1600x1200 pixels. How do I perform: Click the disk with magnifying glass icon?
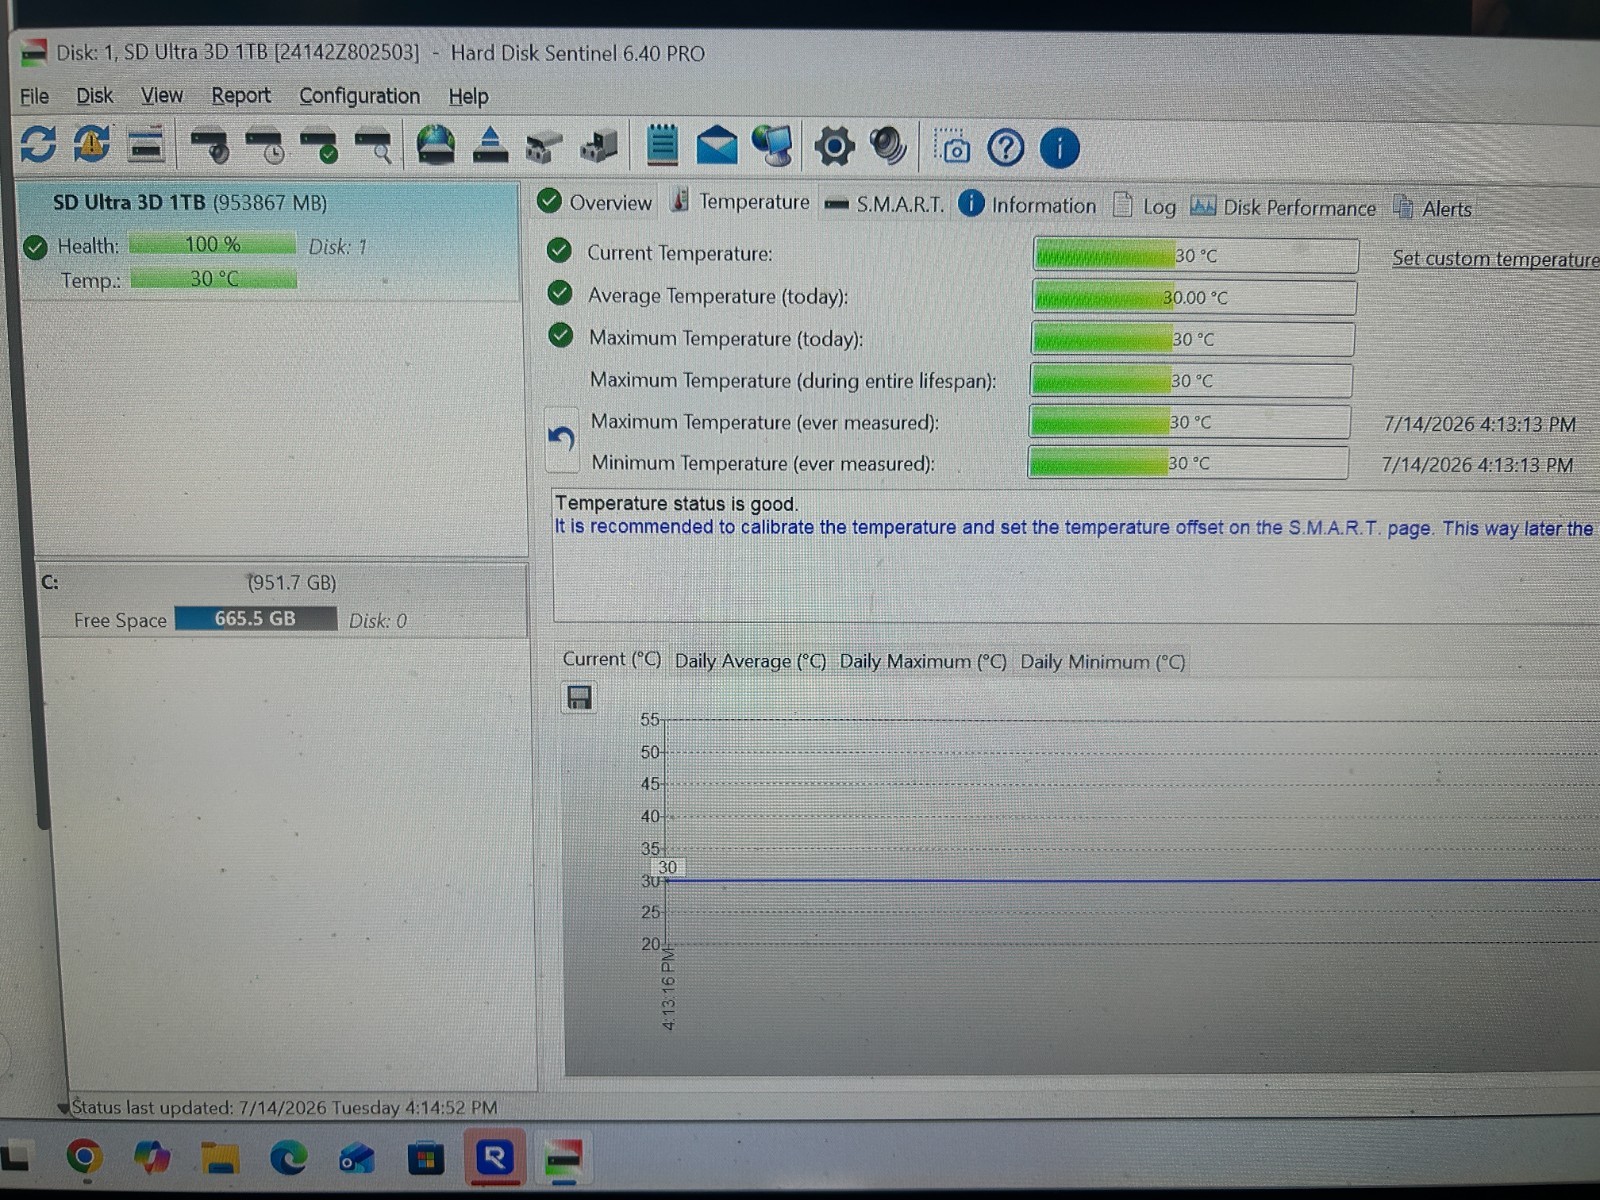pos(372,146)
